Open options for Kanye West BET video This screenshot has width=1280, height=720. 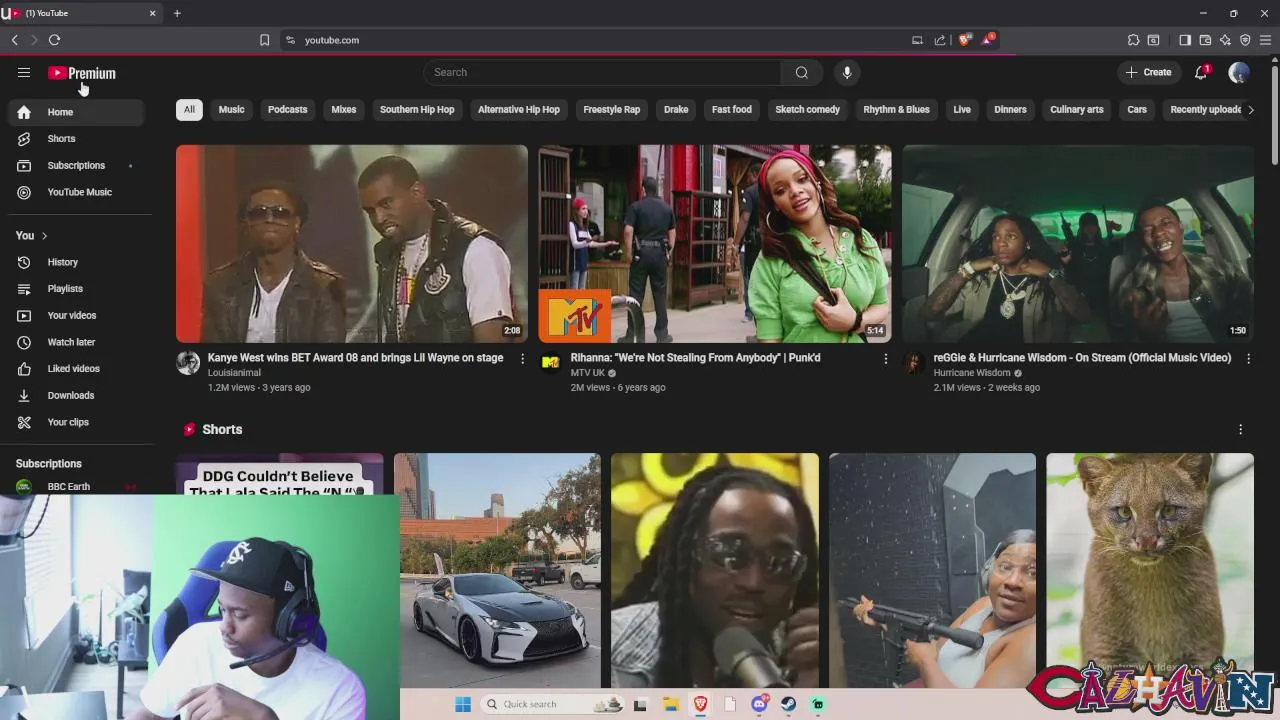pyautogui.click(x=522, y=358)
